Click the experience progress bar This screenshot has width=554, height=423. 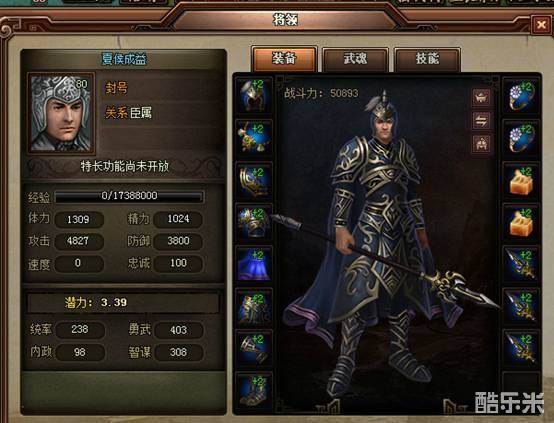tap(129, 196)
